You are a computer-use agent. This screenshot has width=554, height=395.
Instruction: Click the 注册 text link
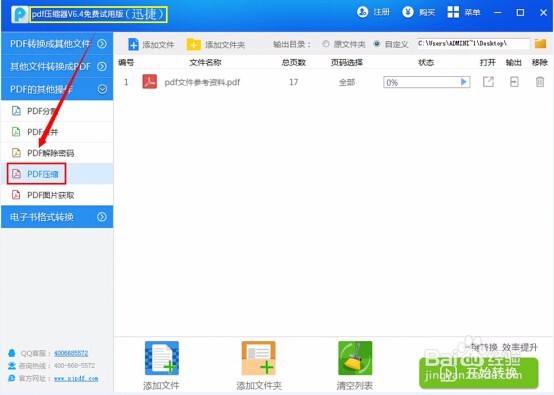coord(382,12)
